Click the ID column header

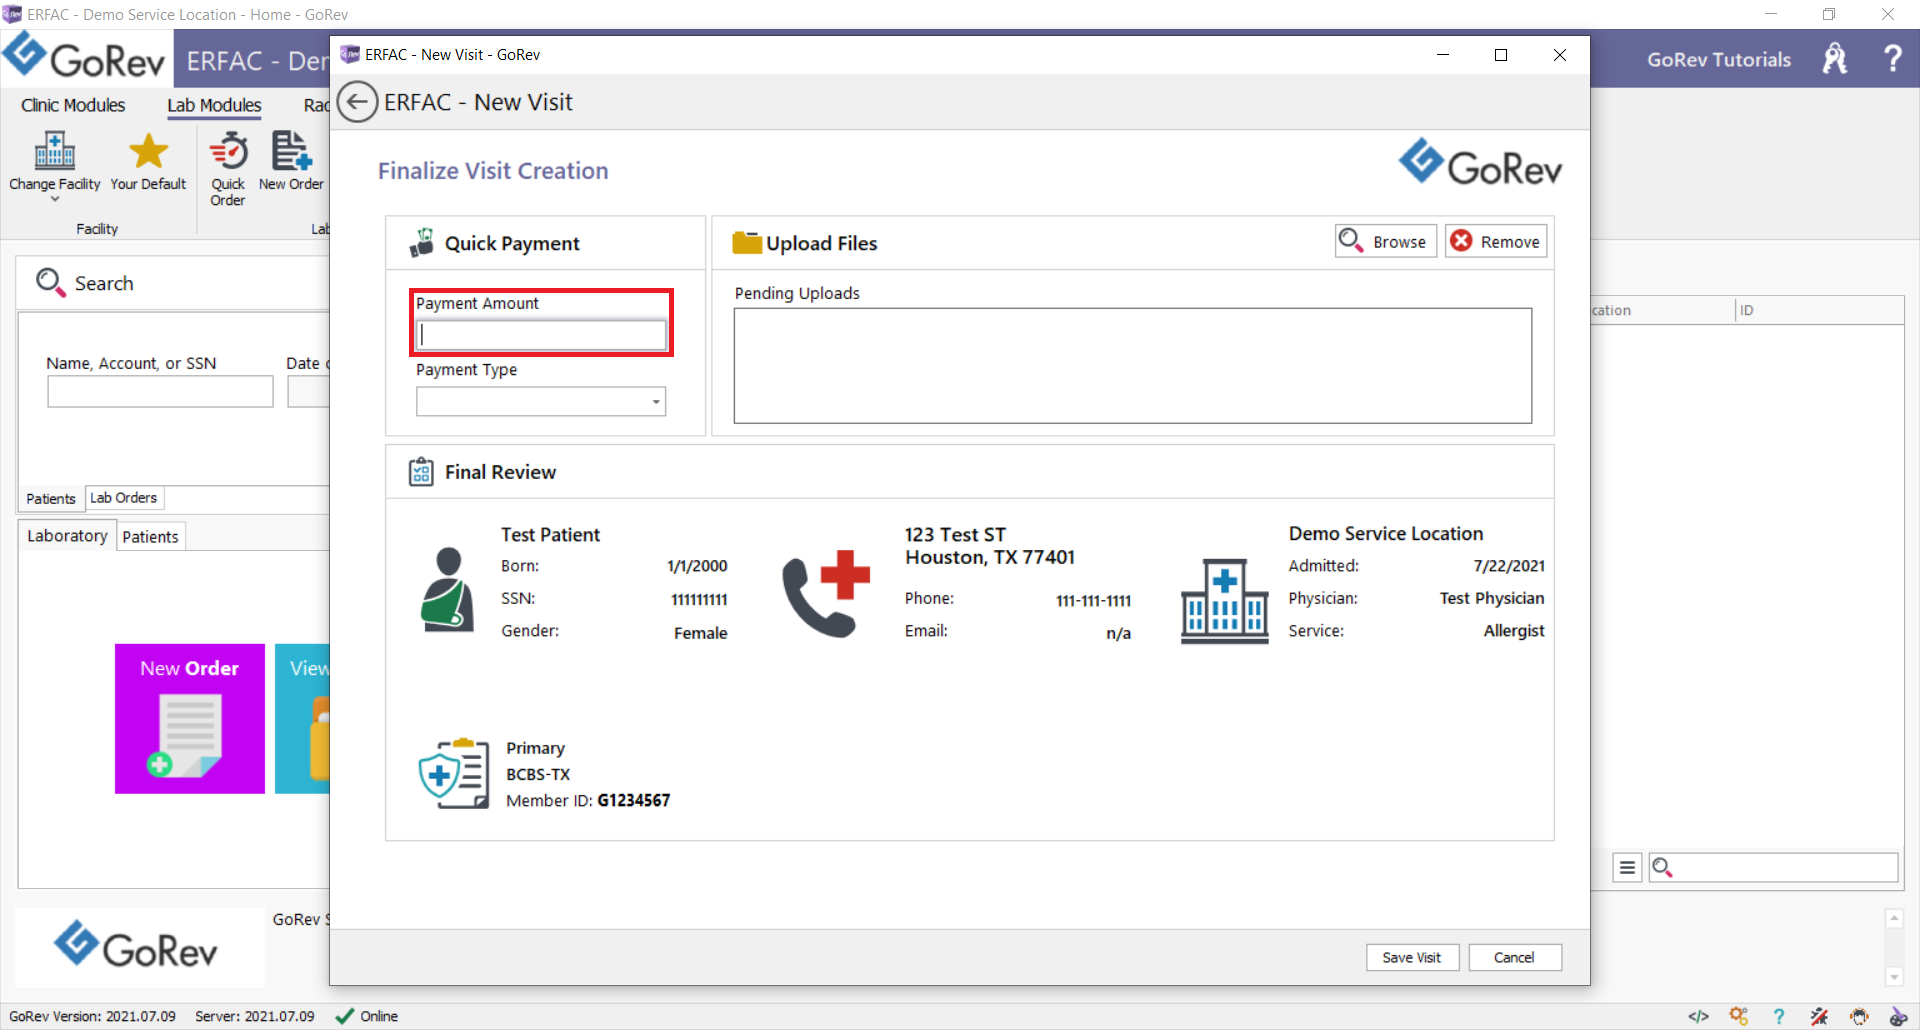(x=1819, y=310)
